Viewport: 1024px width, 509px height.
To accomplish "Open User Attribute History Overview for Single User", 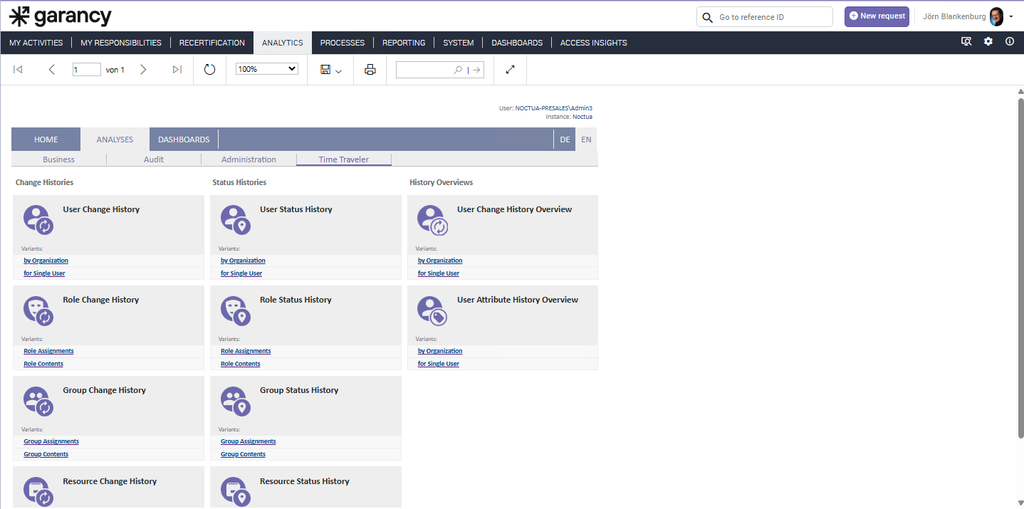I will [x=438, y=364].
